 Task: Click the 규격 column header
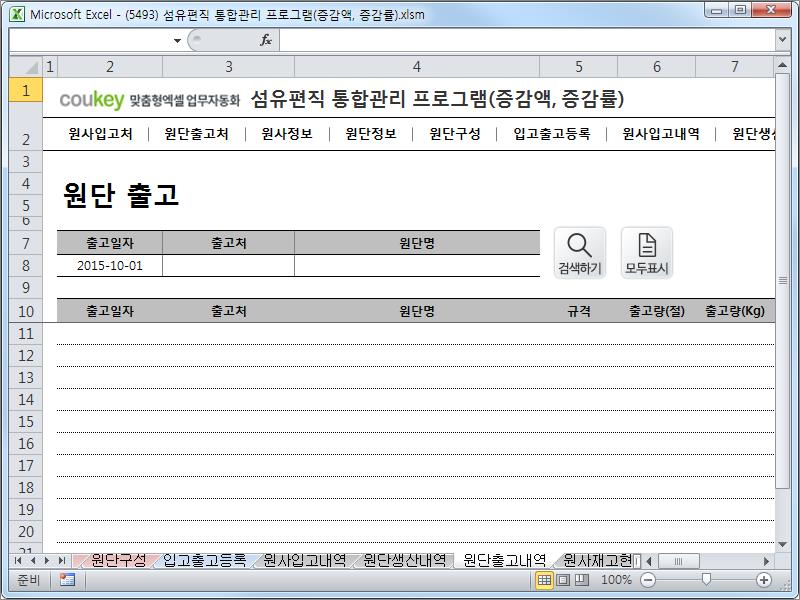click(579, 311)
